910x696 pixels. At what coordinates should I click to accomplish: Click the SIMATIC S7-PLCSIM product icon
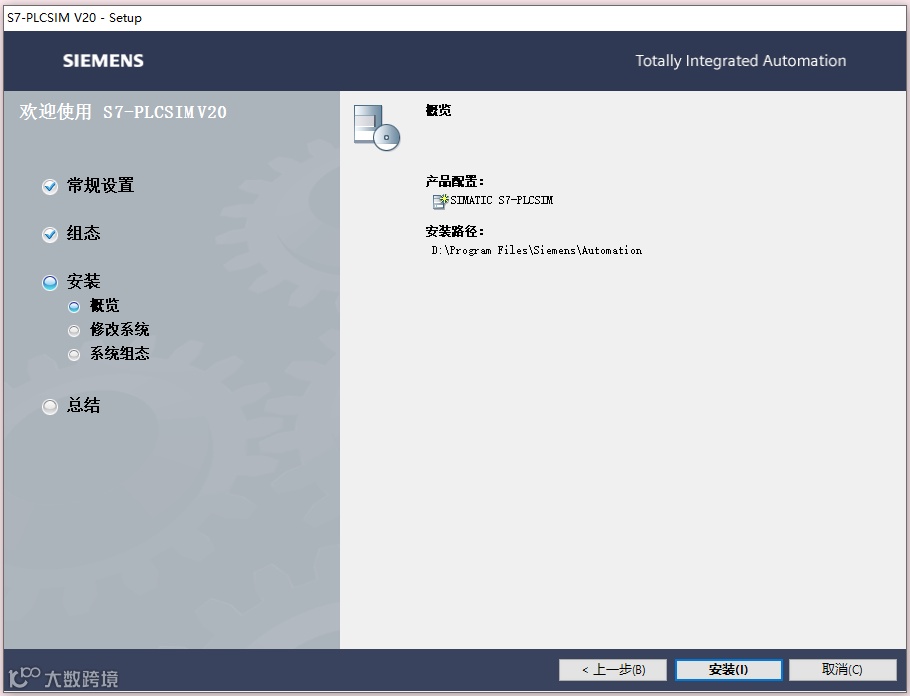pyautogui.click(x=440, y=201)
